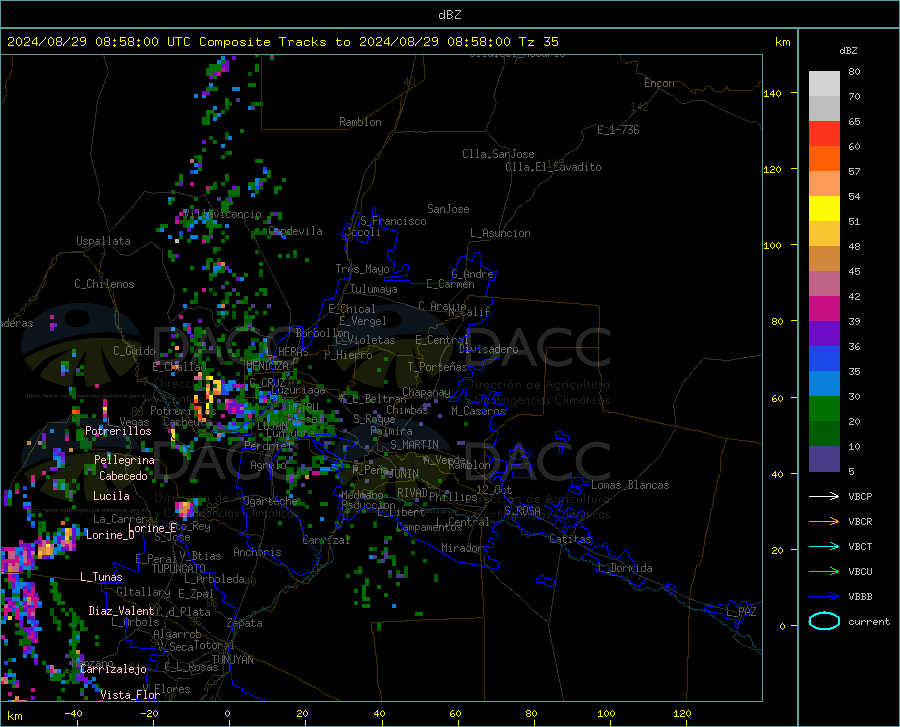Click the '65' value on the color scale

tap(854, 122)
